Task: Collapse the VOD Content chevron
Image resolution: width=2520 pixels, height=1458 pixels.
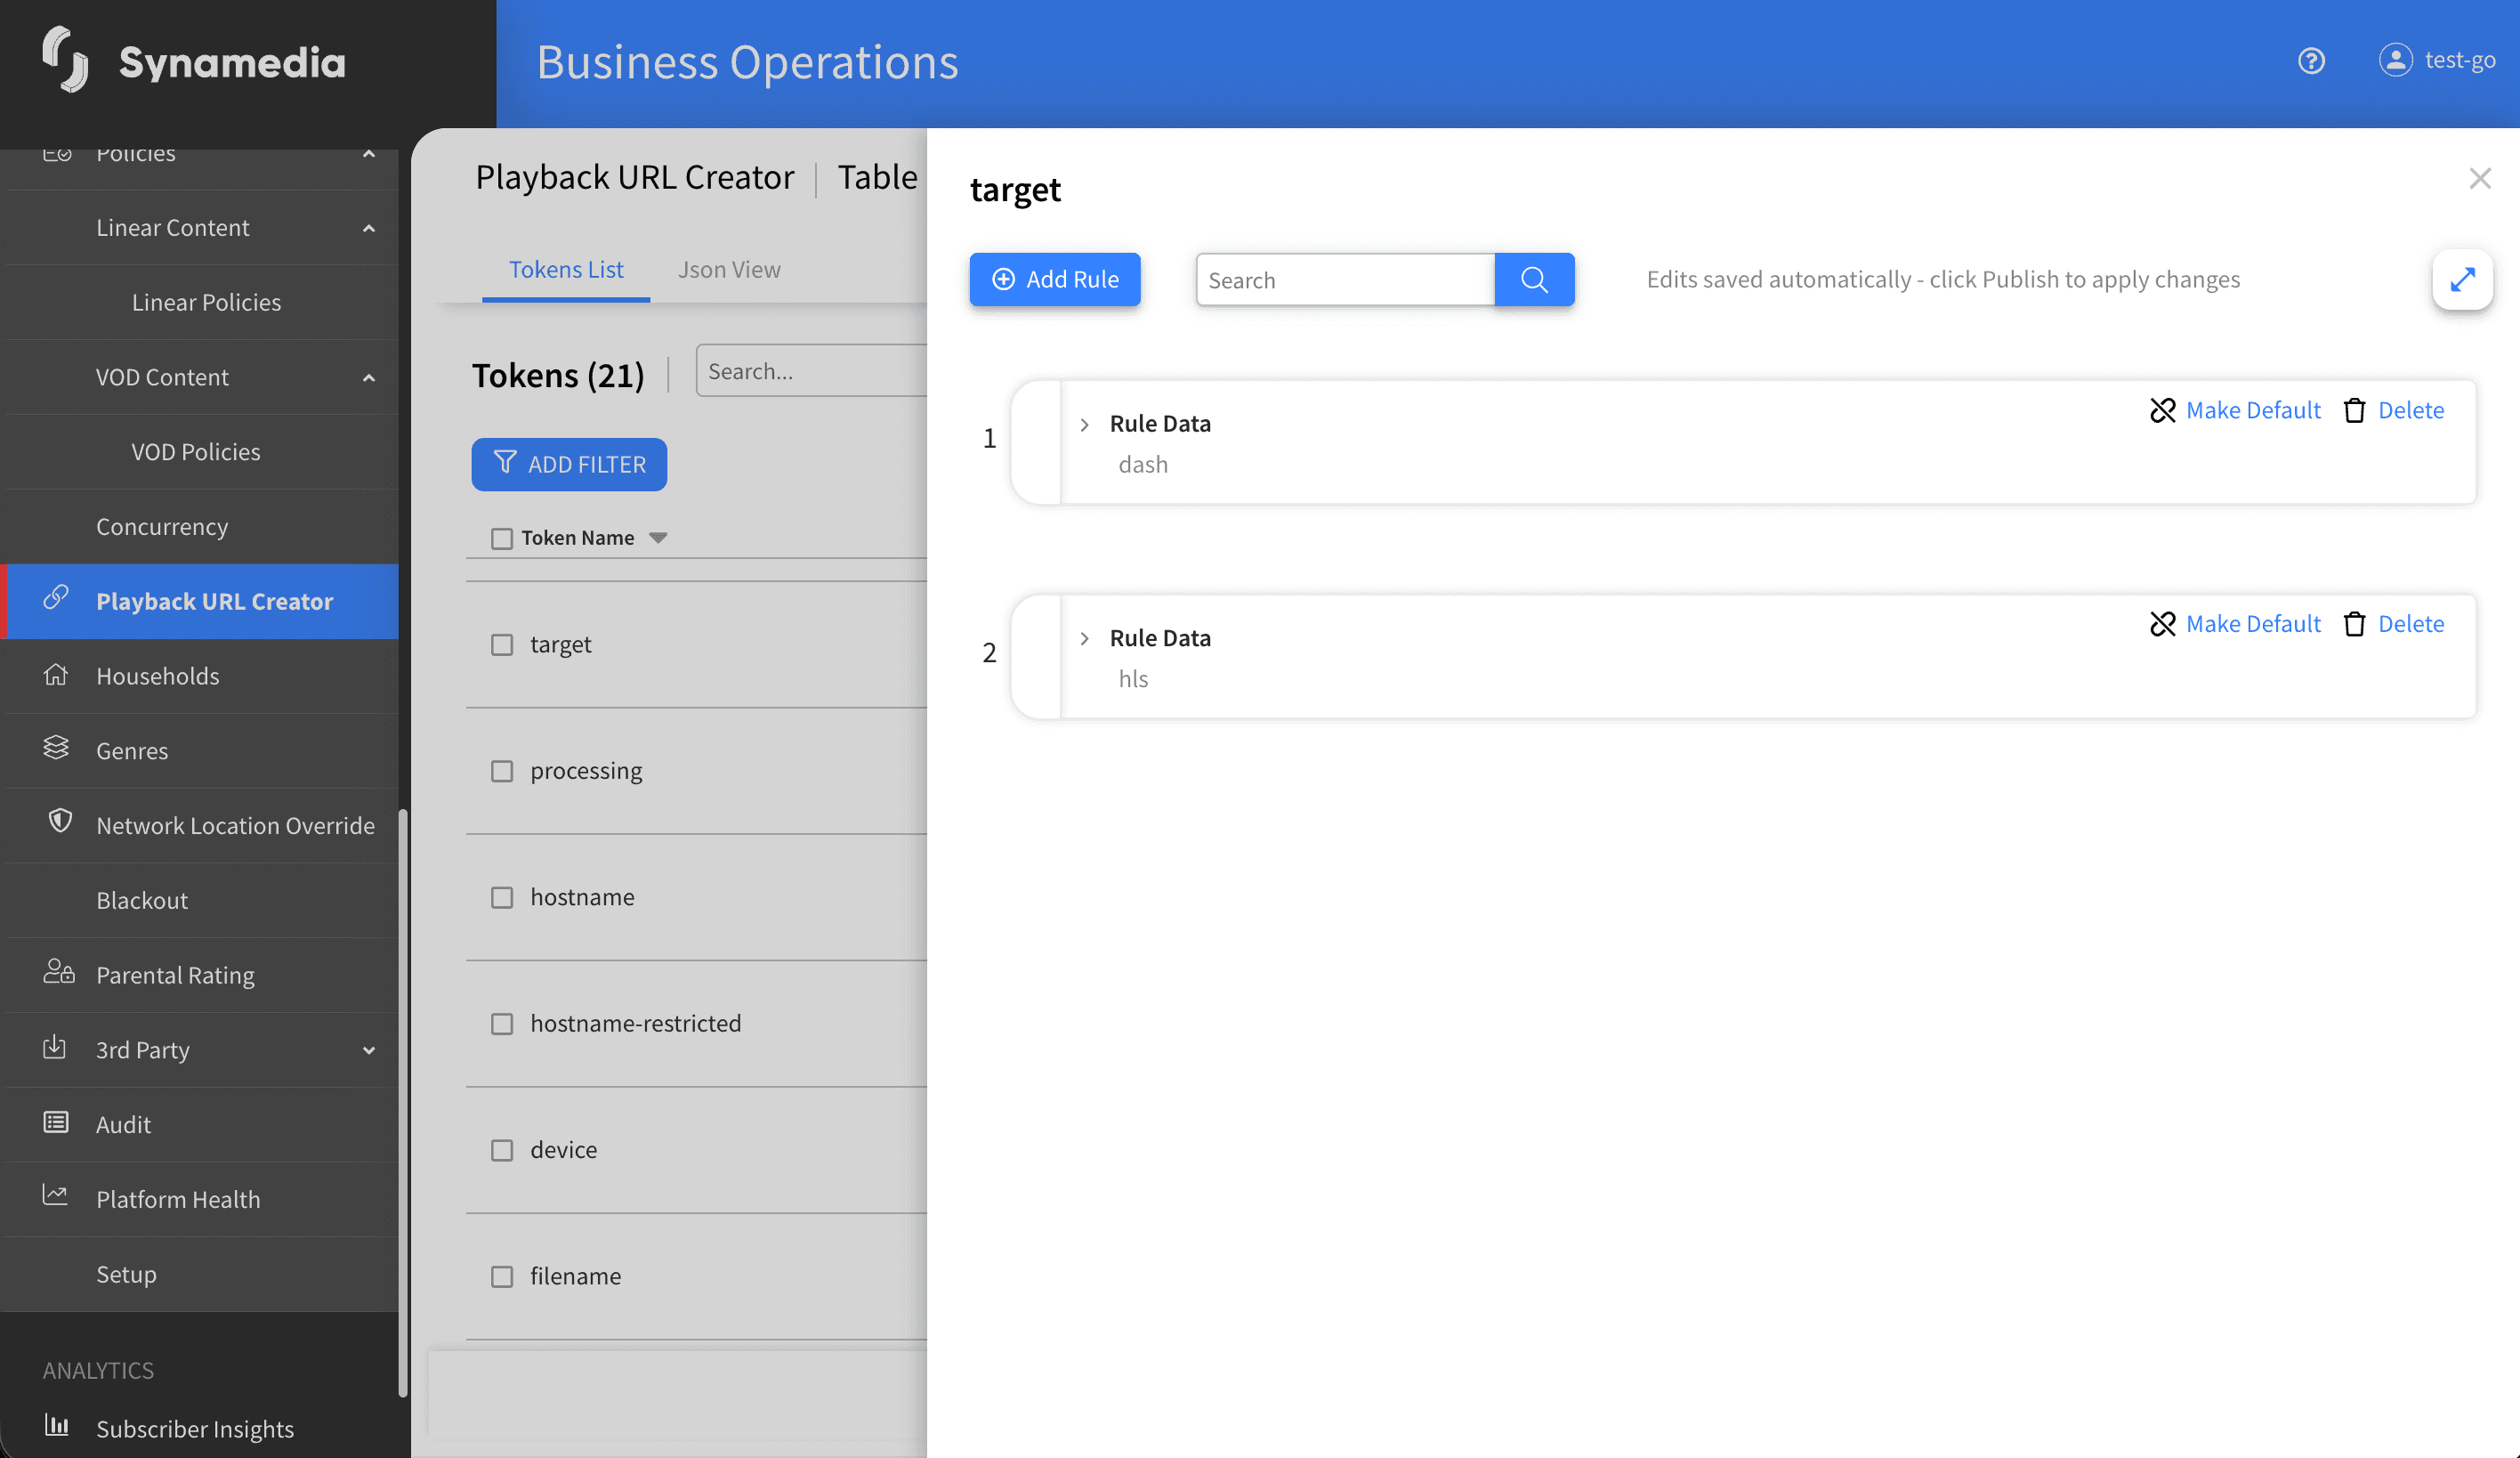Action: tap(369, 378)
